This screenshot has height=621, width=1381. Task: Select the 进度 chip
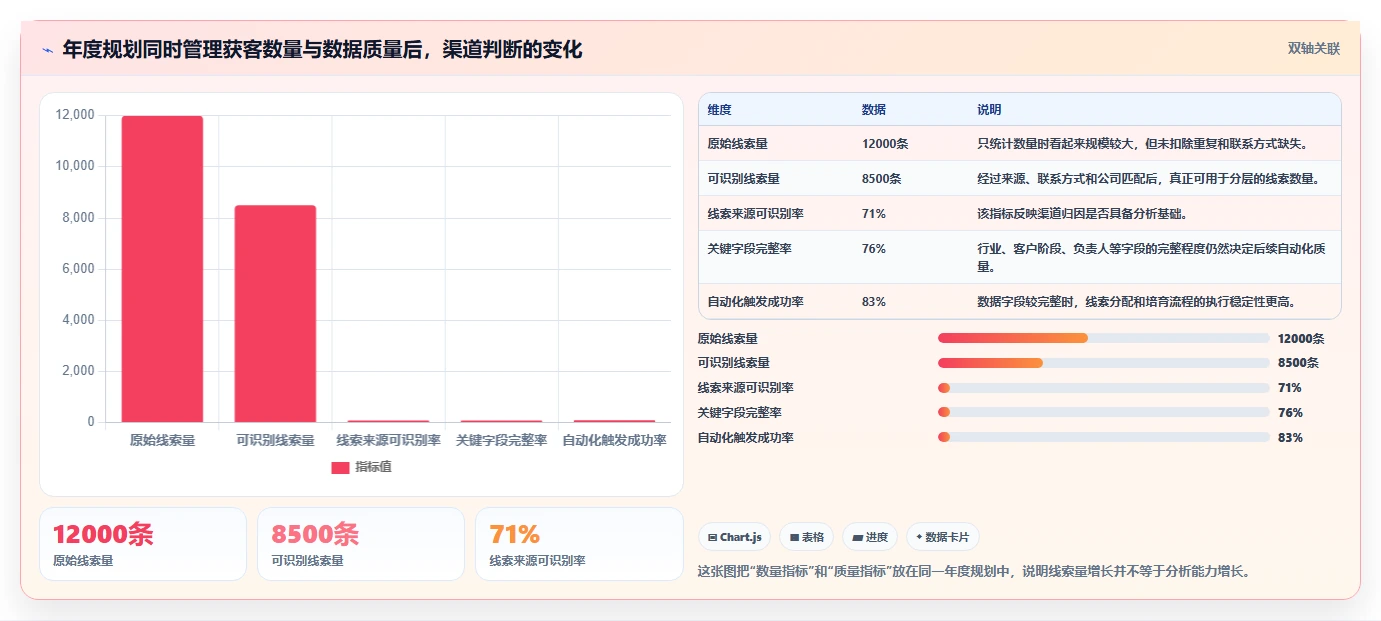[870, 537]
